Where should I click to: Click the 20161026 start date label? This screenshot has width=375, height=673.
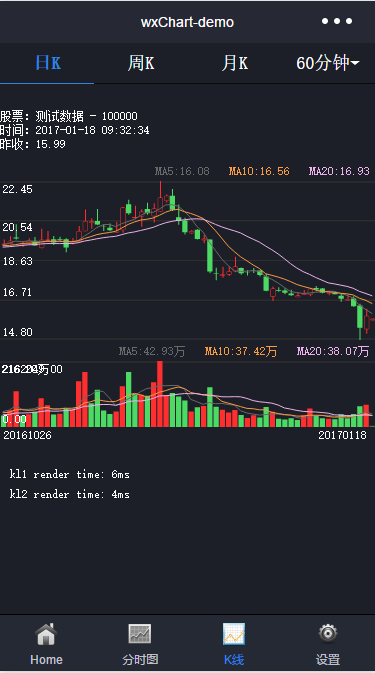click(27, 435)
